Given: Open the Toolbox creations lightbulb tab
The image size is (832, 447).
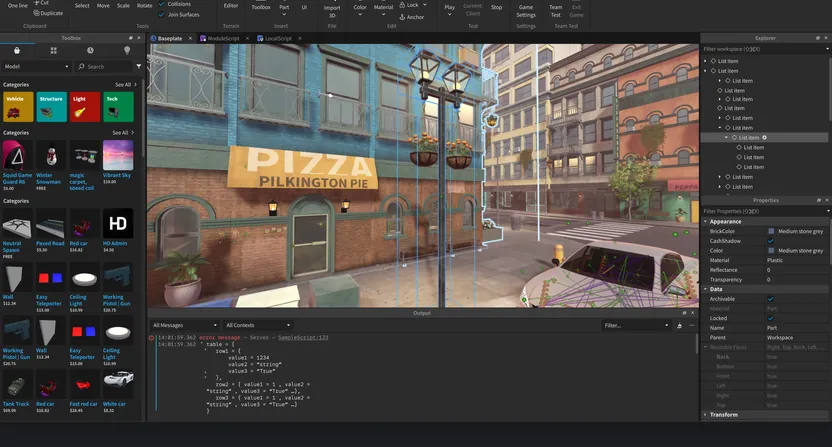Looking at the screenshot, I should point(127,50).
